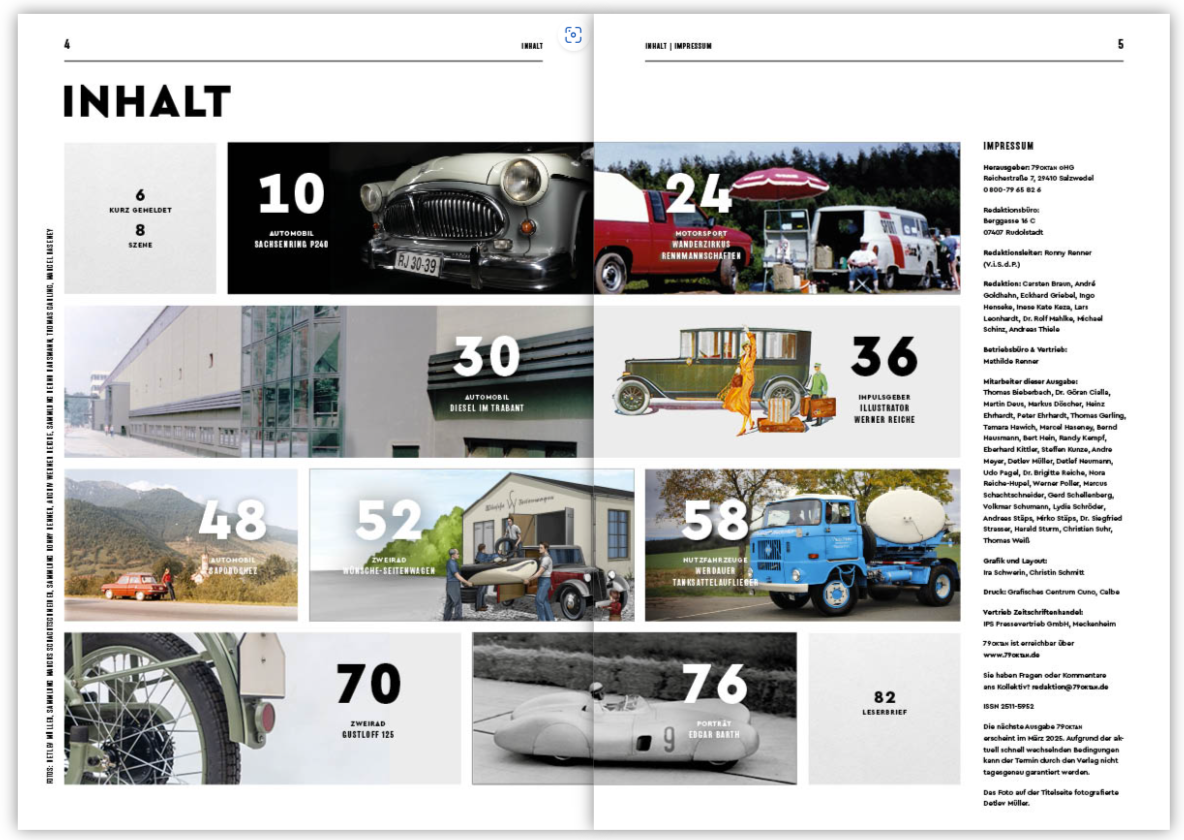Image resolution: width=1184 pixels, height=840 pixels.
Task: Click the blue Werdauer tanker truck photo
Action: [802, 545]
